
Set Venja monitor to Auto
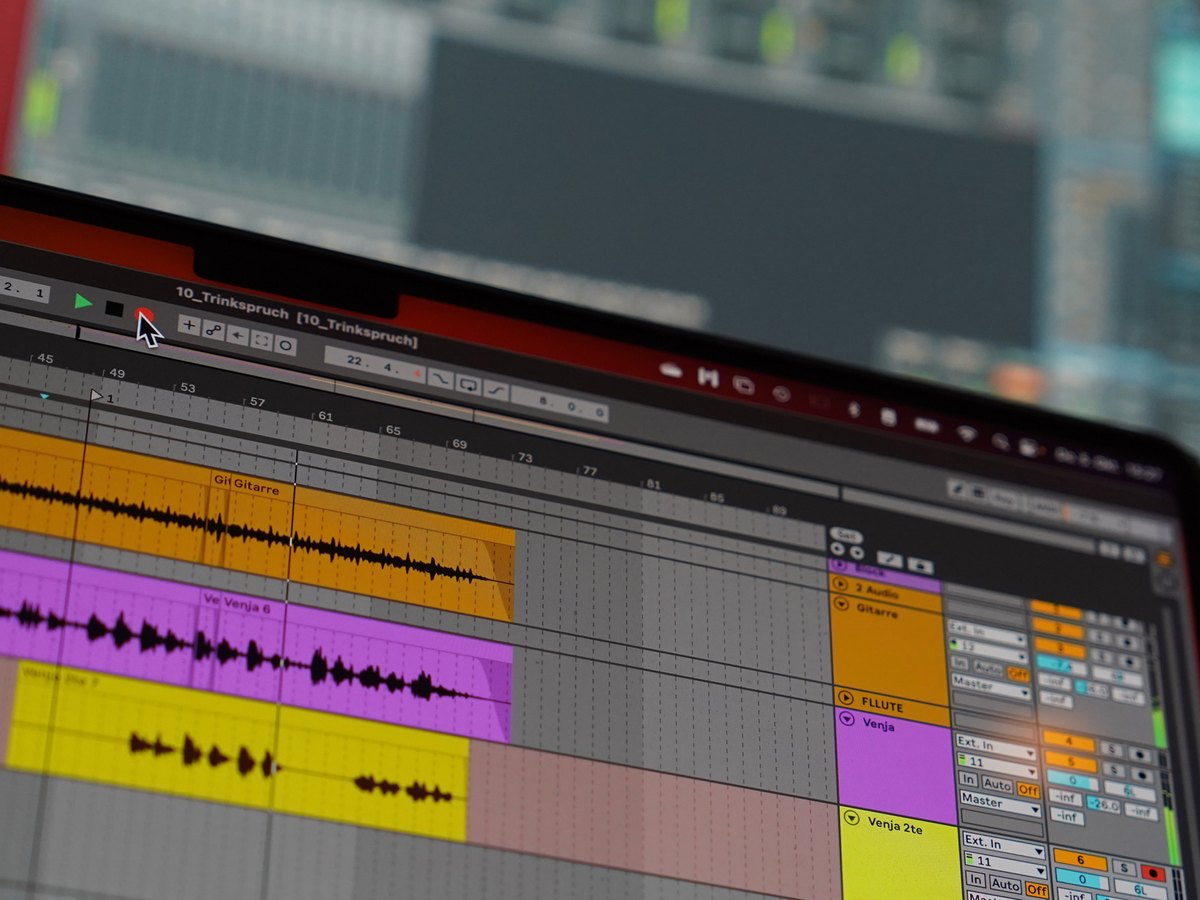(997, 784)
